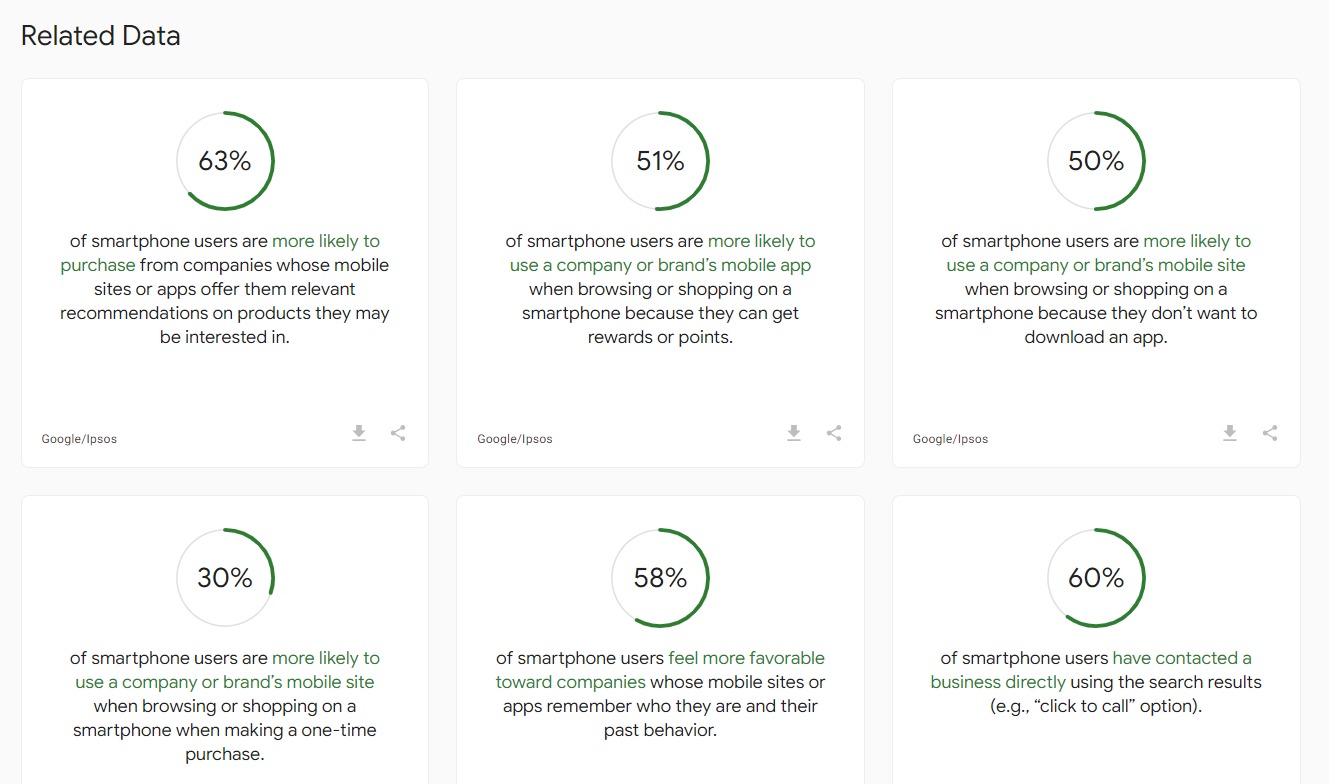Open mobile site link in 50% card
The width and height of the screenshot is (1329, 784).
pyautogui.click(x=1097, y=253)
